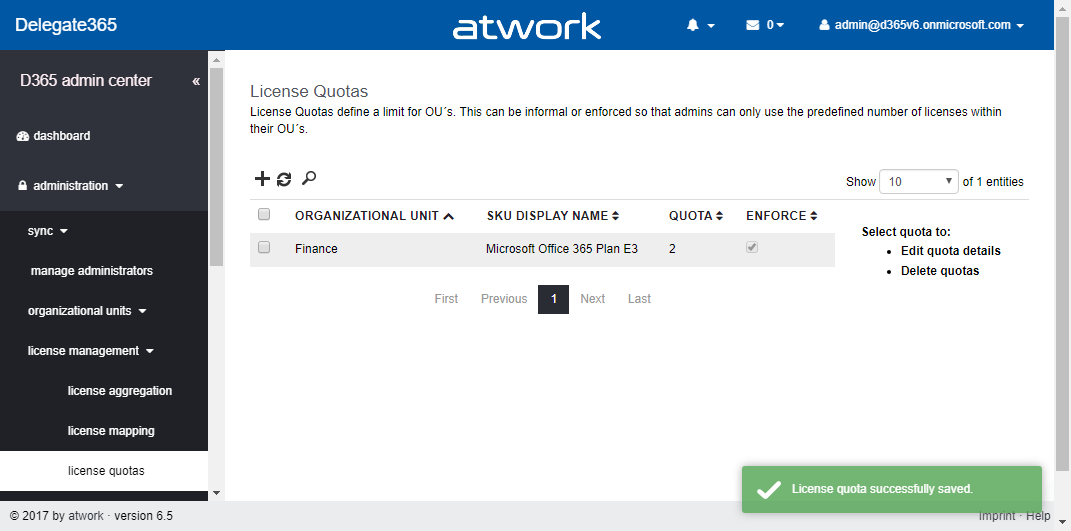Click the add quota plus icon
Image resolution: width=1071 pixels, height=531 pixels.
click(x=262, y=179)
